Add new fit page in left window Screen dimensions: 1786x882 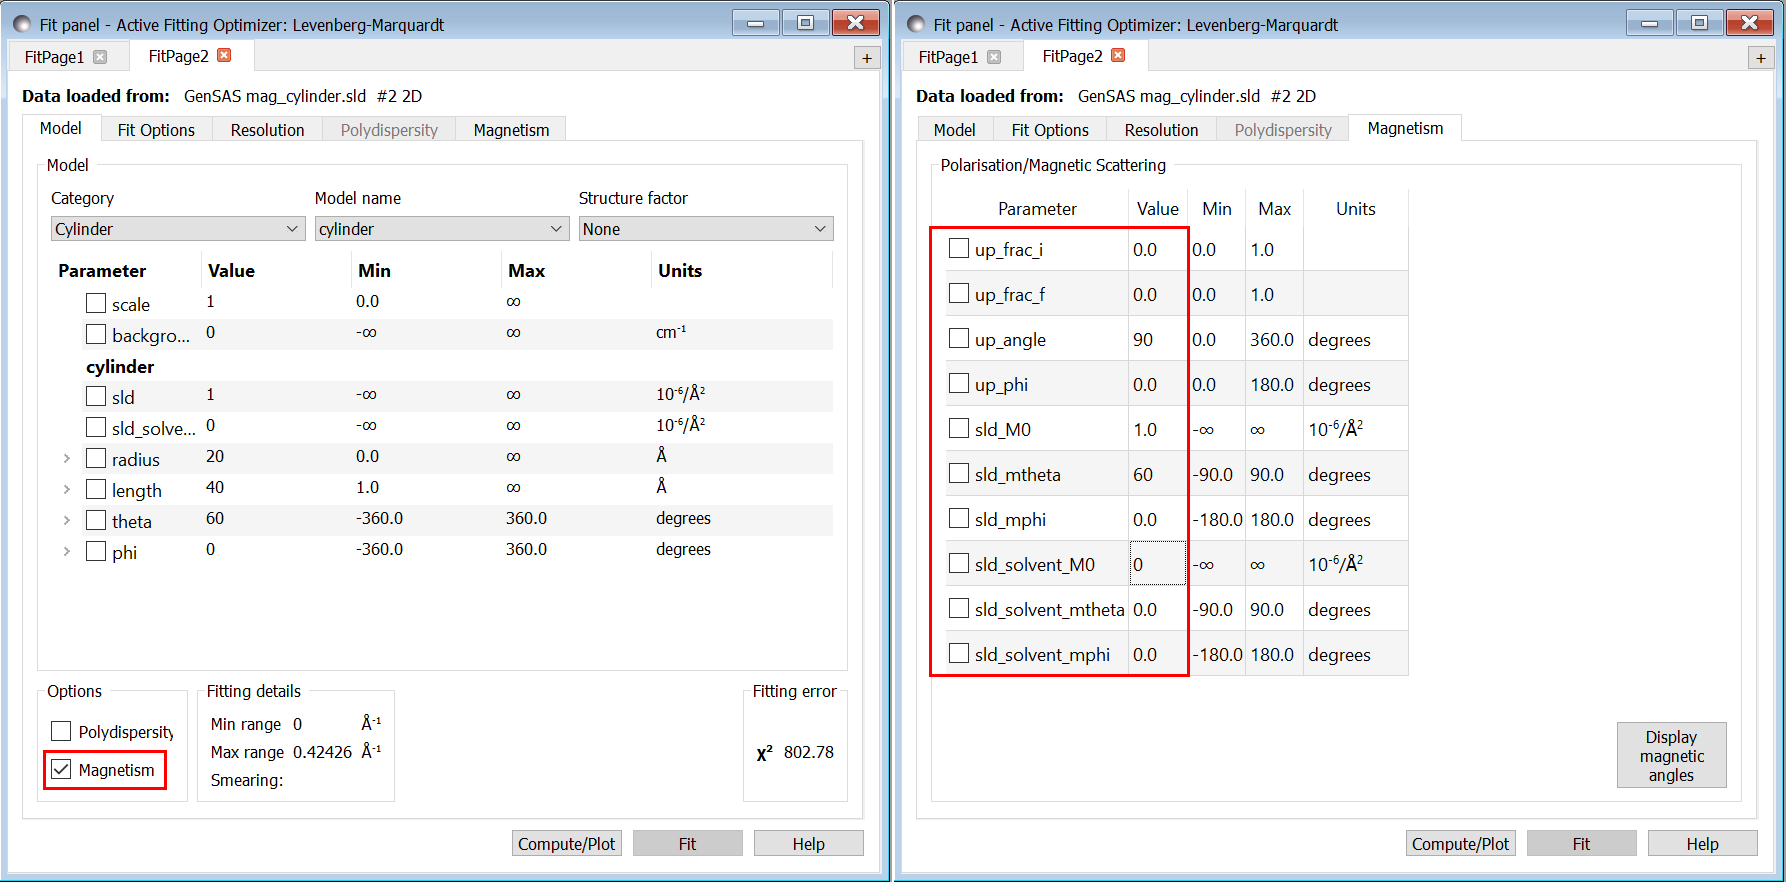click(x=866, y=58)
